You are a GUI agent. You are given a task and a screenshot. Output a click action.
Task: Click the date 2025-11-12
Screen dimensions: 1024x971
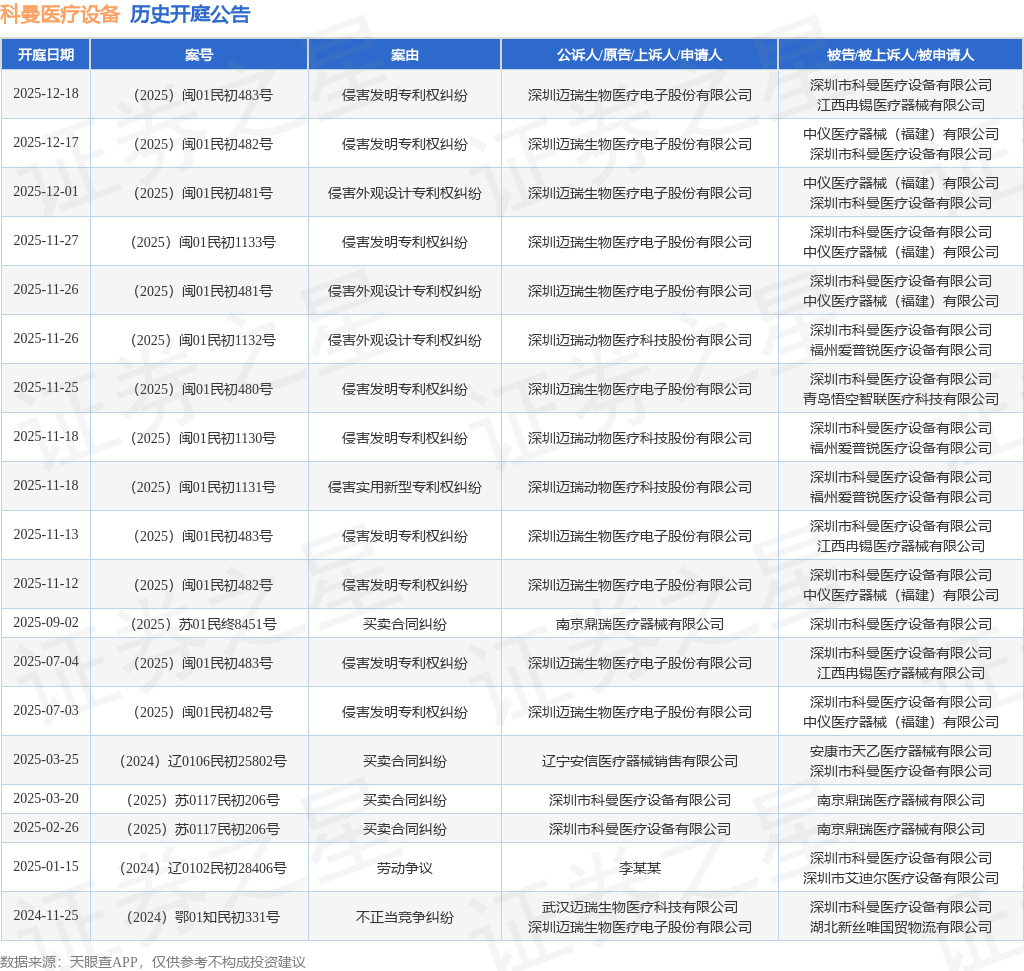46,583
